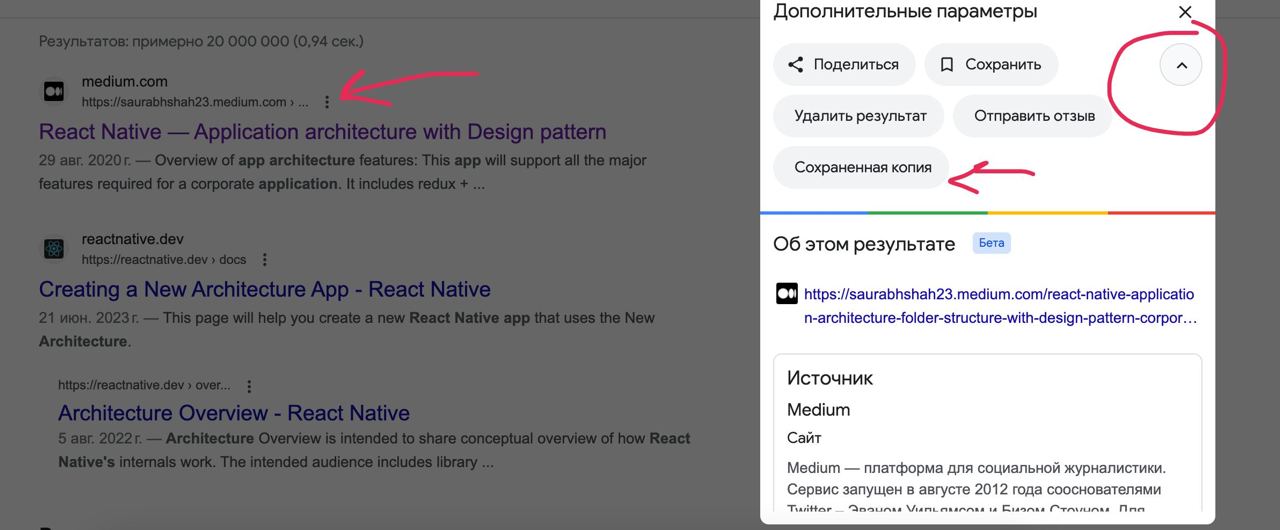Click the Удалить результат button

(860, 116)
